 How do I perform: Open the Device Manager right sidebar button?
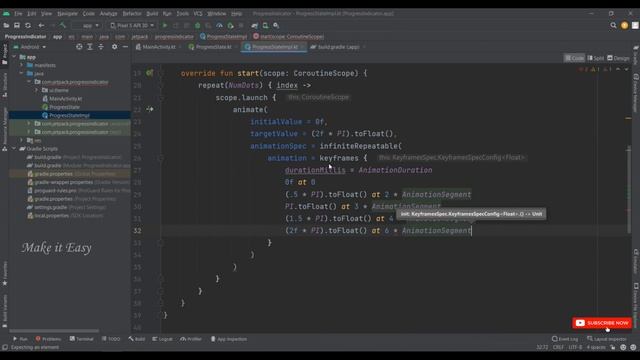tap(636, 92)
